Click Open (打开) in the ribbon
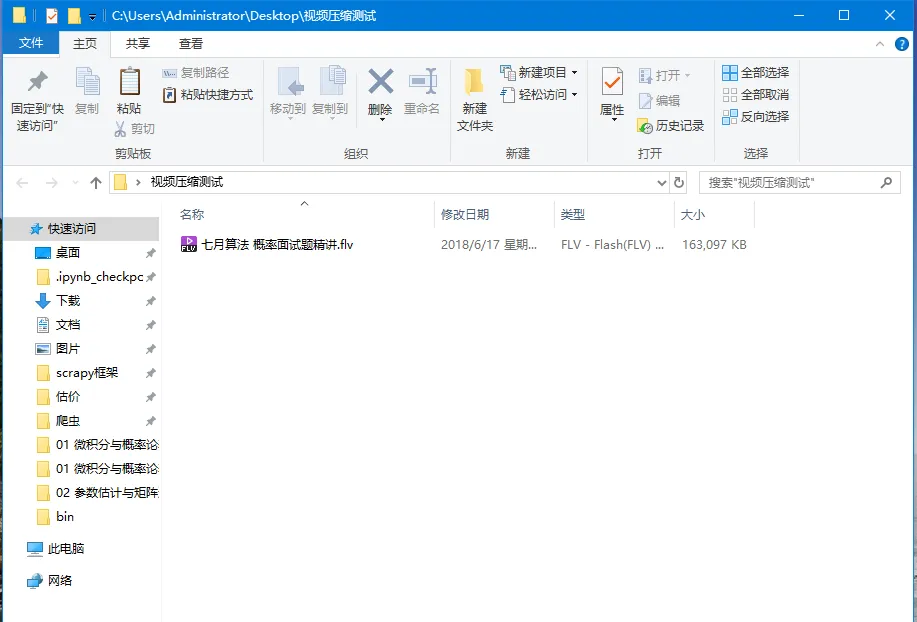This screenshot has width=917, height=622. pyautogui.click(x=664, y=75)
